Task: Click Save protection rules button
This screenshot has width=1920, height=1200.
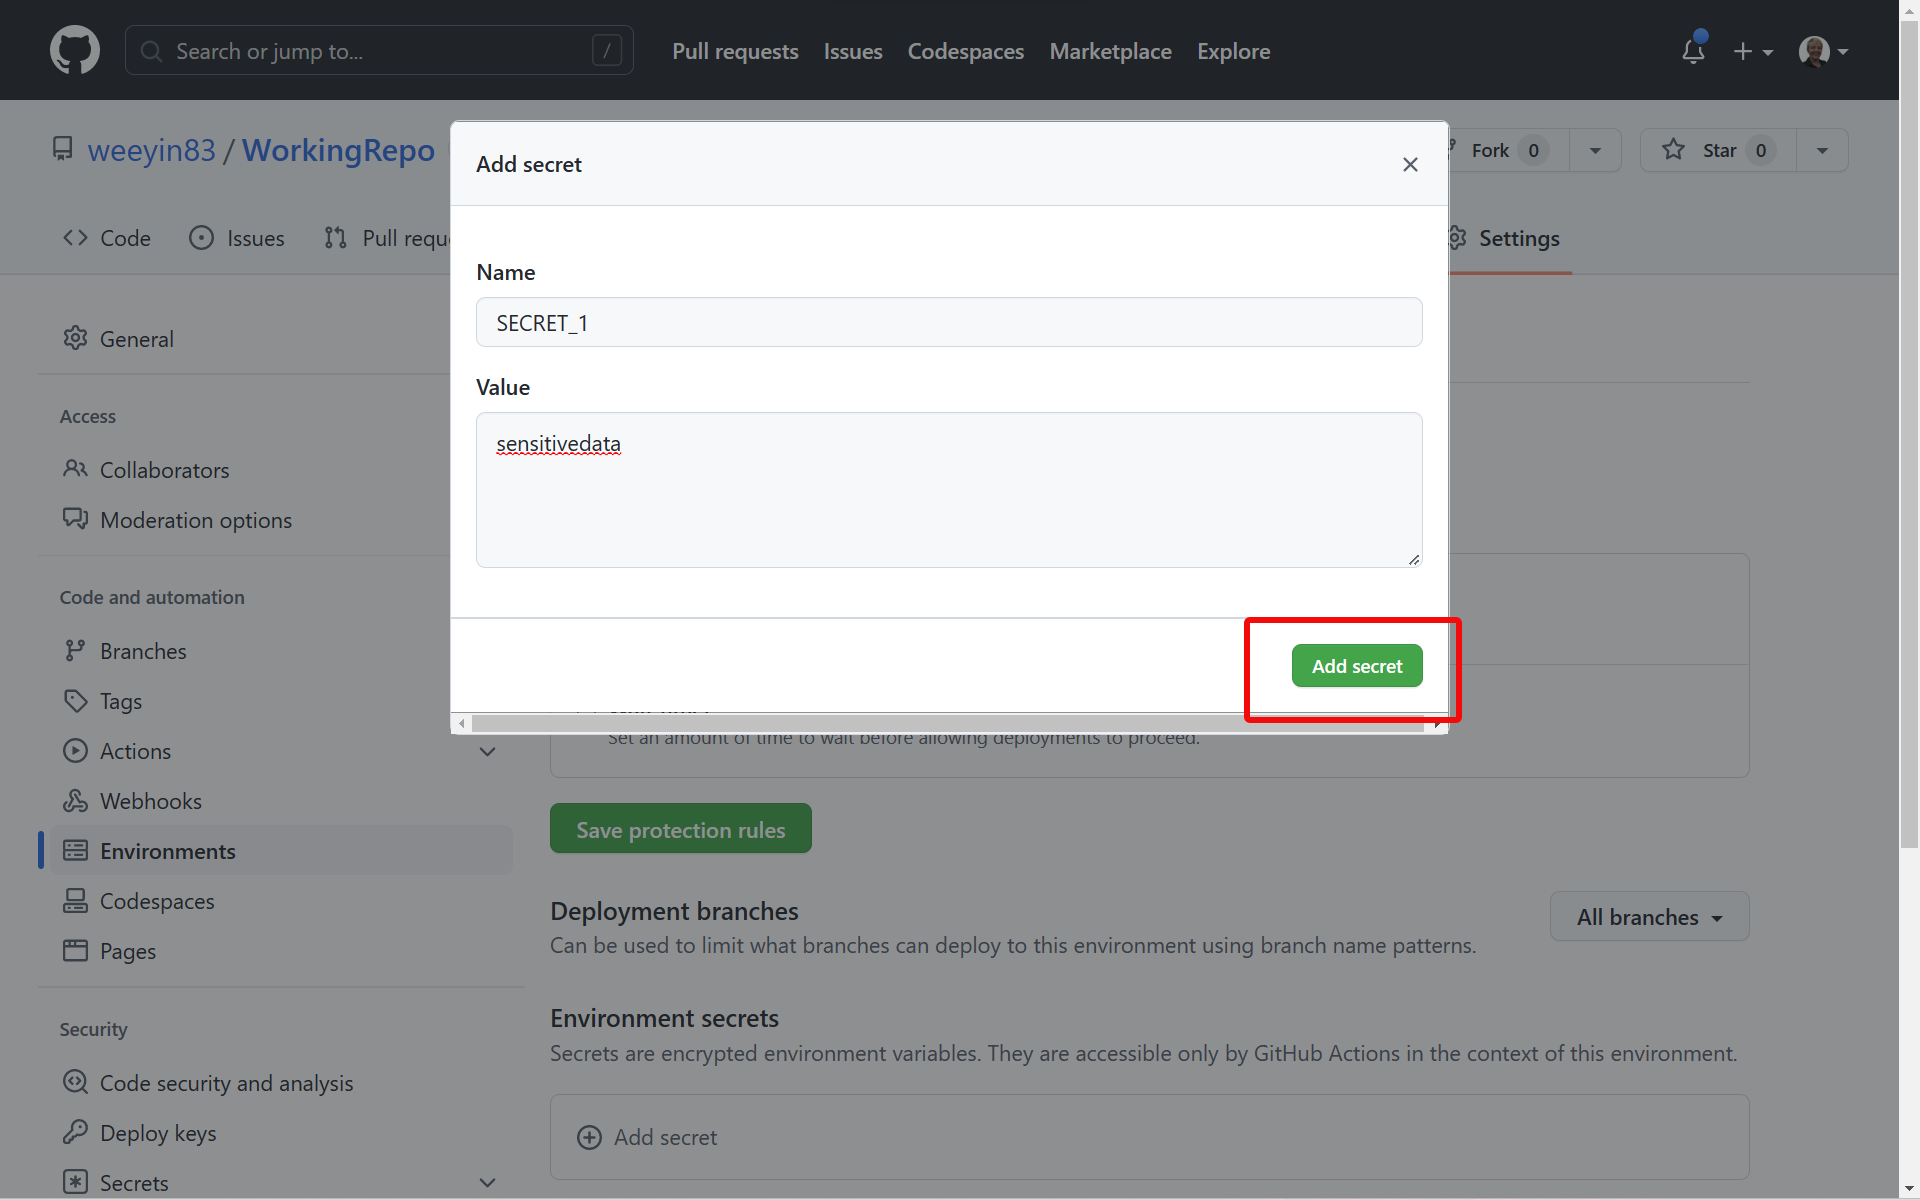Action: 680,829
